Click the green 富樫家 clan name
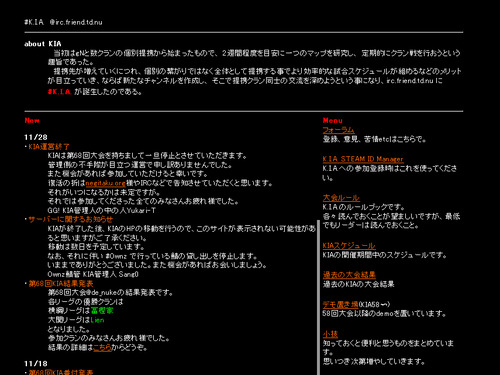Viewport: 500px width, 375px height. (x=102, y=311)
